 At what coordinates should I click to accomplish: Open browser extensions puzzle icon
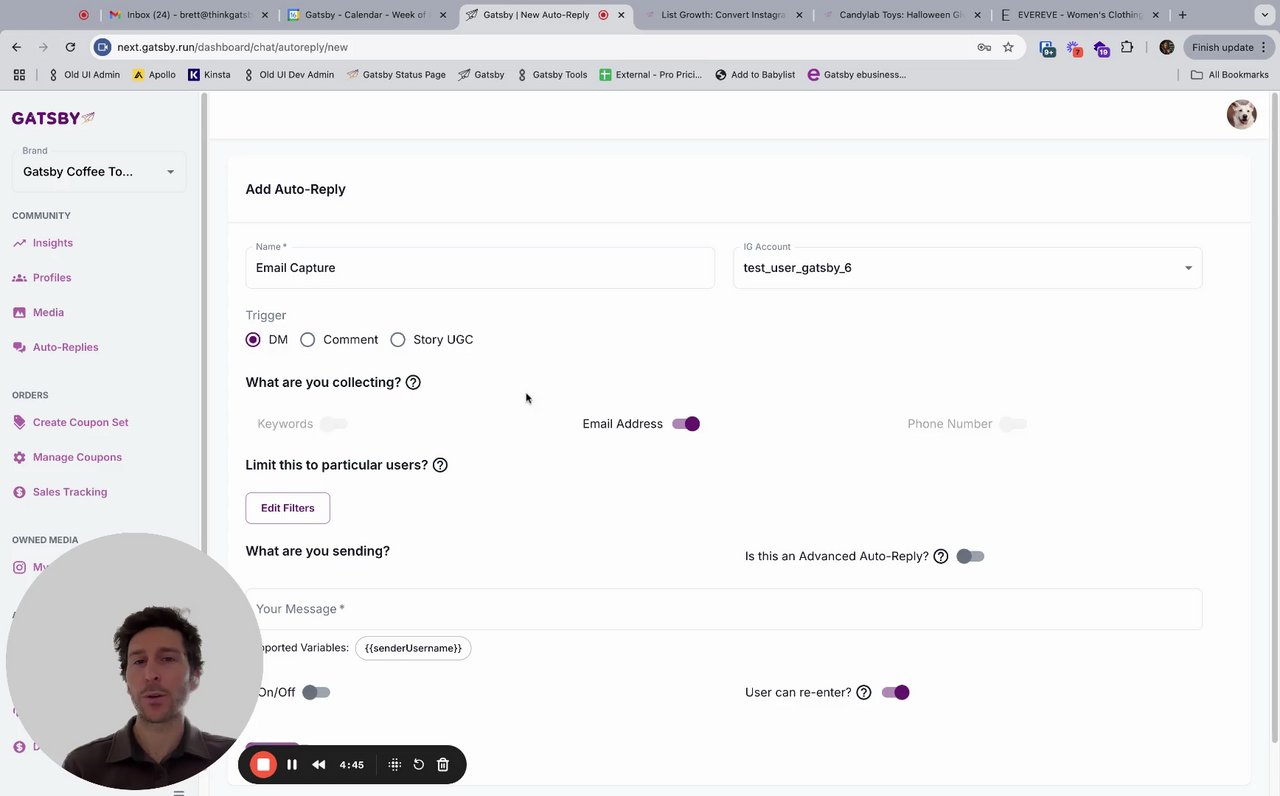1127,47
